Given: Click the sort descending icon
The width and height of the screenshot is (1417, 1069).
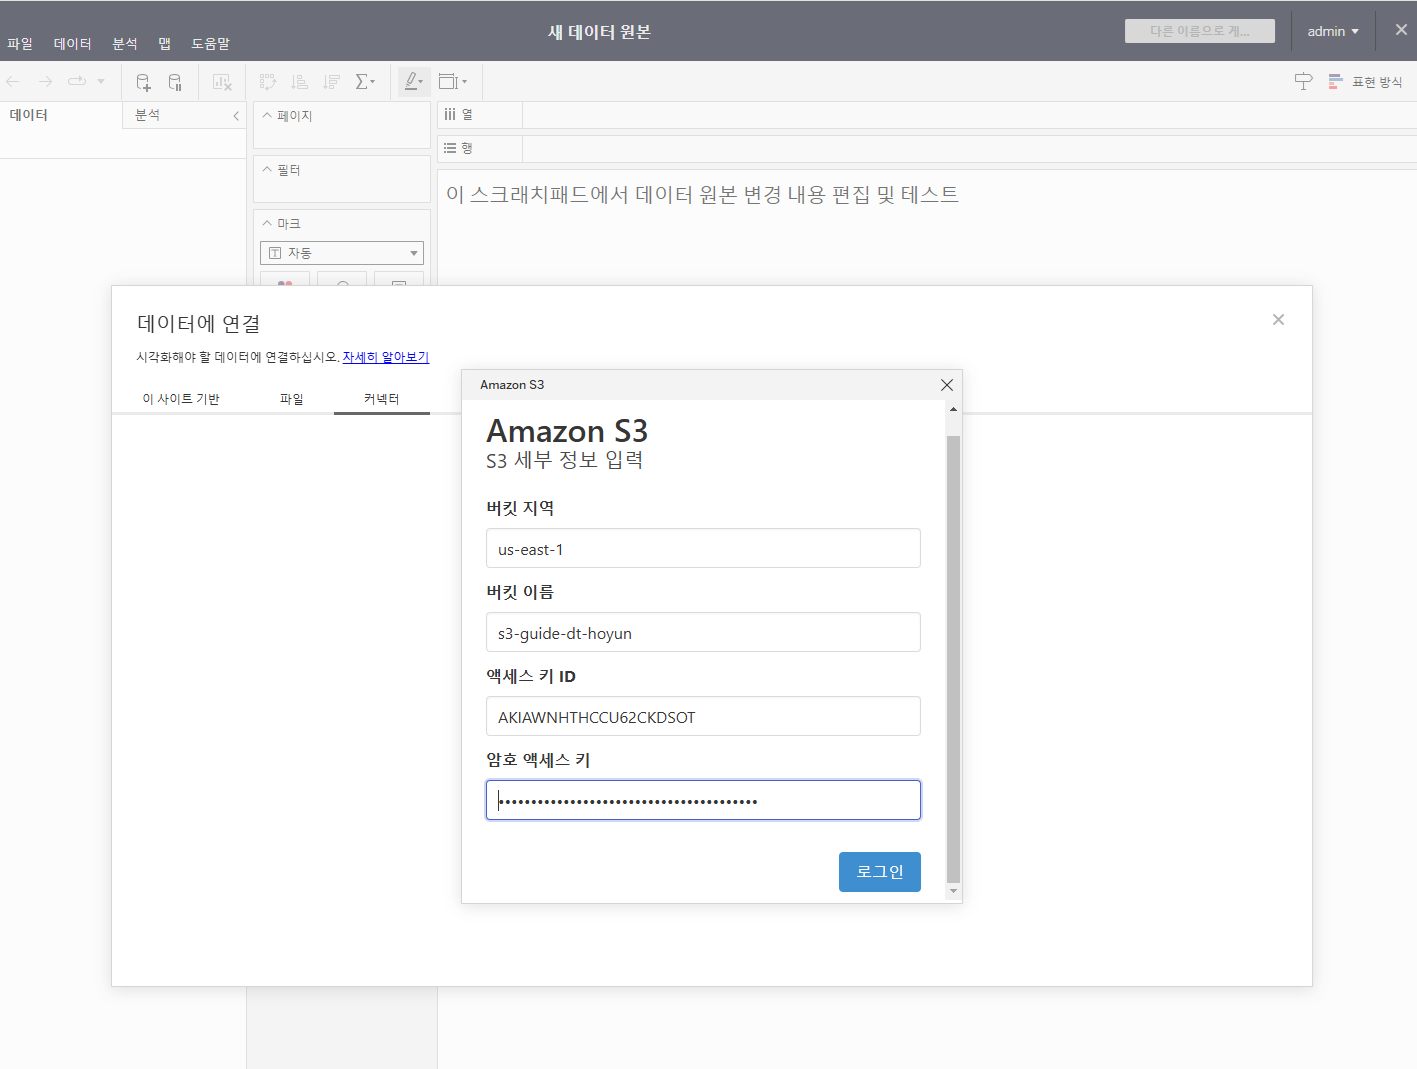Looking at the screenshot, I should click(x=332, y=82).
